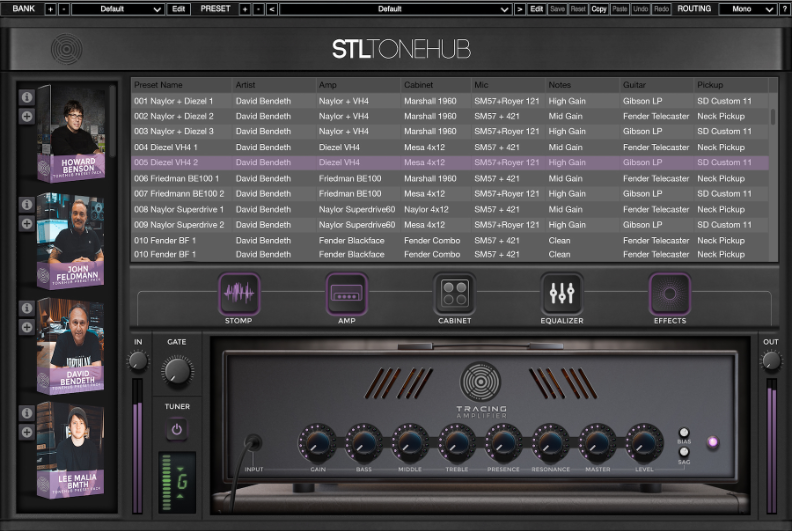Click the amp TREBLE knob
The image size is (792, 531).
pyautogui.click(x=457, y=443)
